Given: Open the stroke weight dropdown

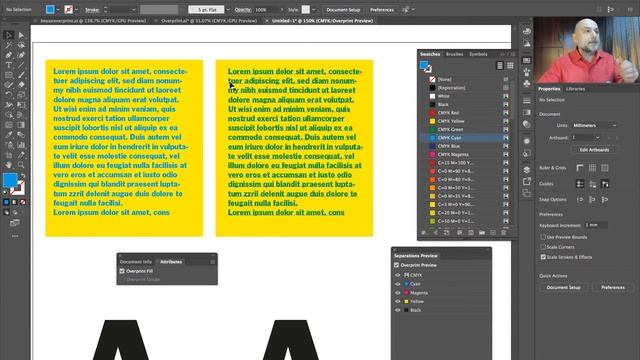Looking at the screenshot, I should point(133,9).
